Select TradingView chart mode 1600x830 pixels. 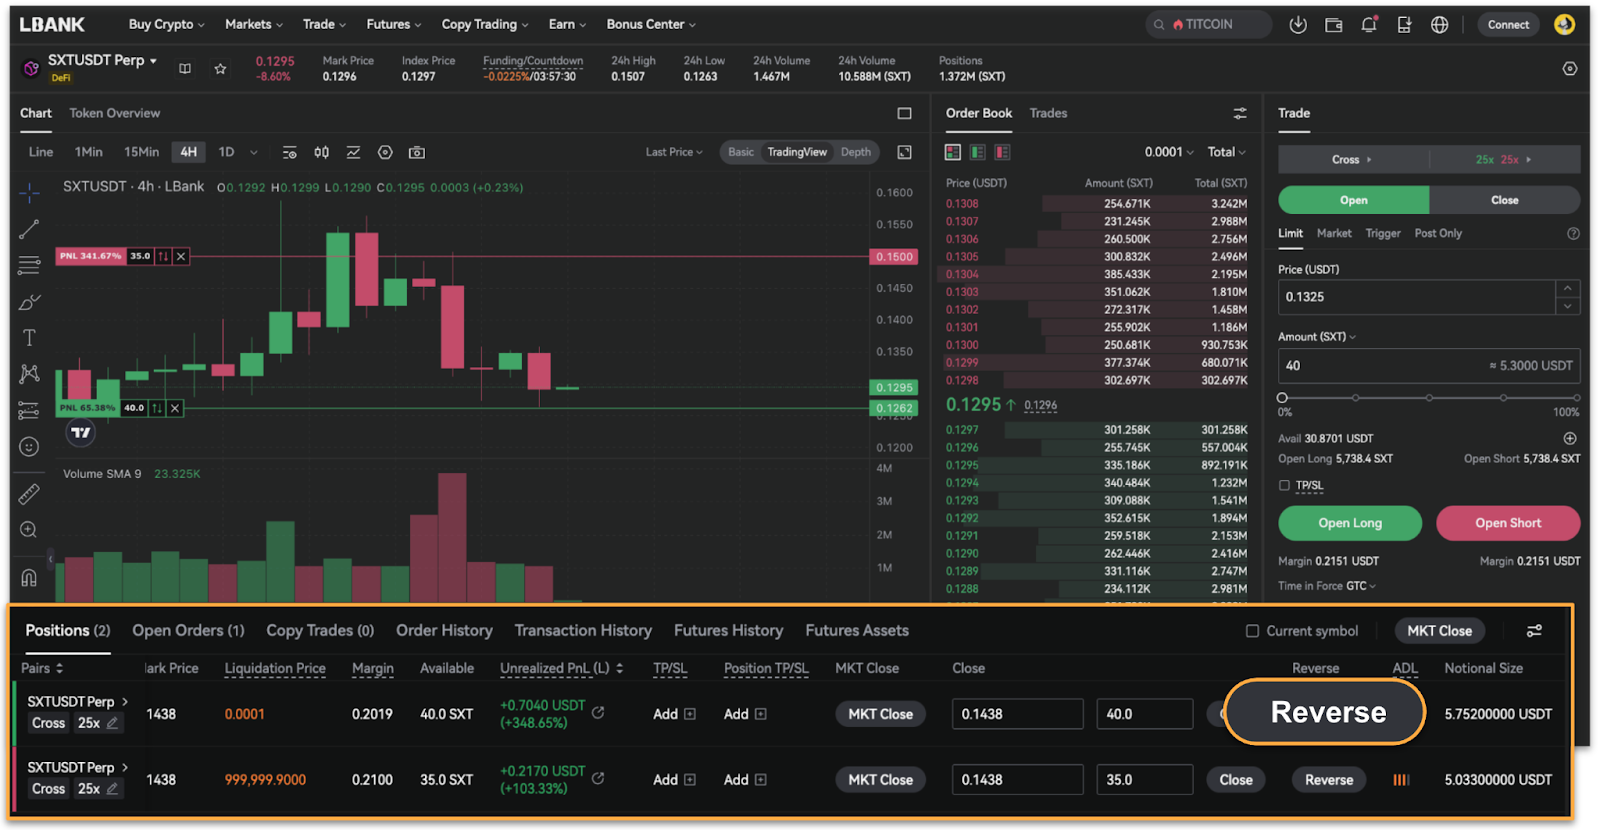[x=797, y=152]
